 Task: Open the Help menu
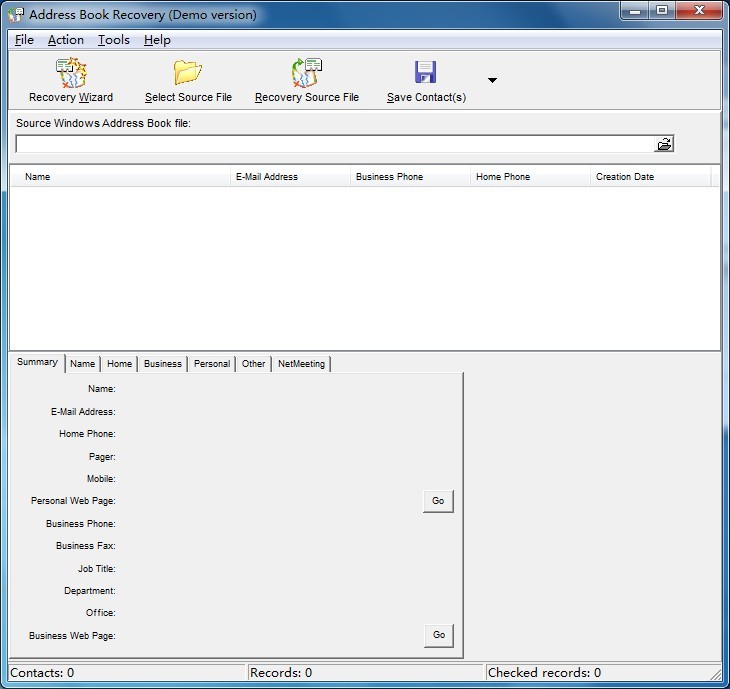(x=157, y=40)
